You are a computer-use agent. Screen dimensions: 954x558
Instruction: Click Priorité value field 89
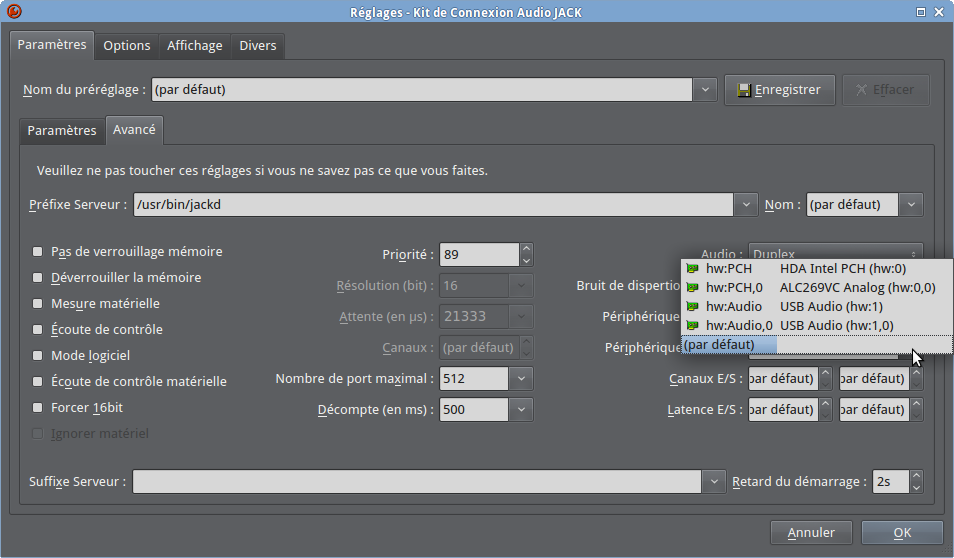479,254
